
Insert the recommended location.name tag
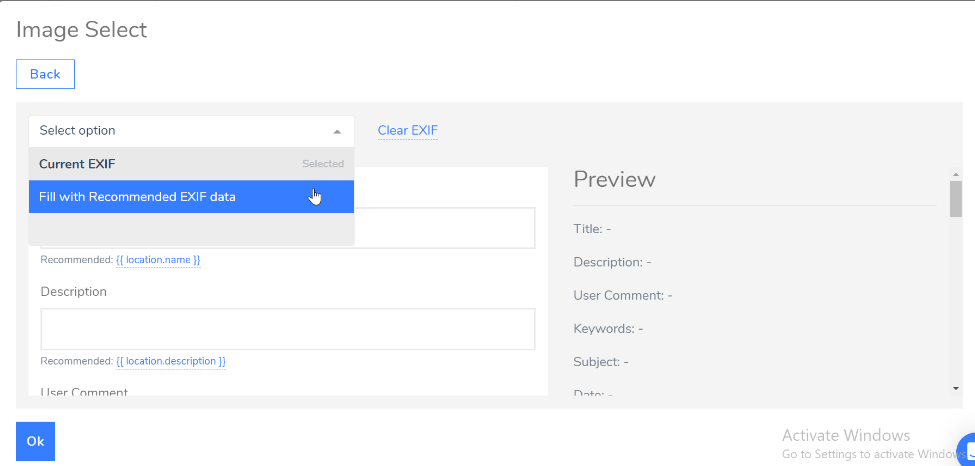point(158,260)
